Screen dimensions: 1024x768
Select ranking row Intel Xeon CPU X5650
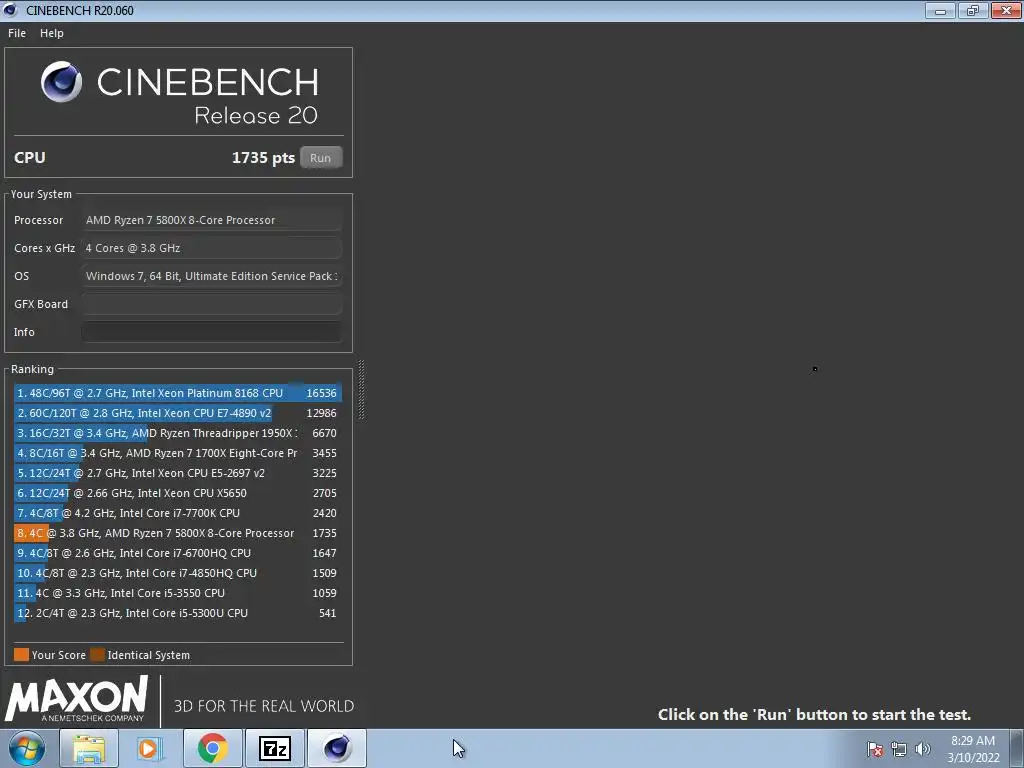coord(178,493)
